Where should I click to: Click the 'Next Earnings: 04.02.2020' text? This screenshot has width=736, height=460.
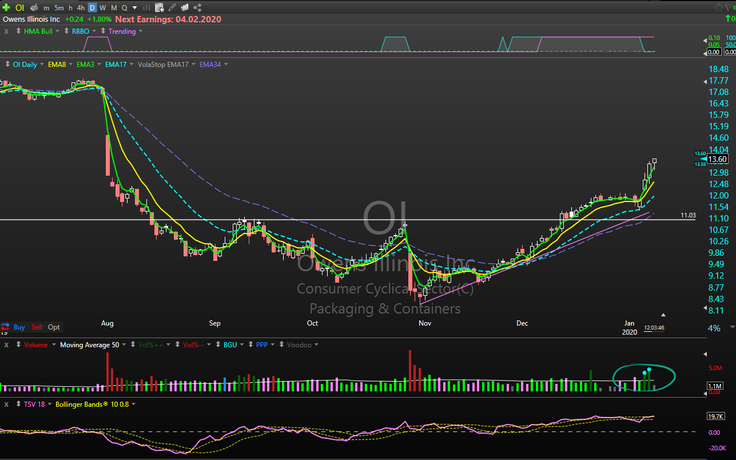(x=168, y=19)
